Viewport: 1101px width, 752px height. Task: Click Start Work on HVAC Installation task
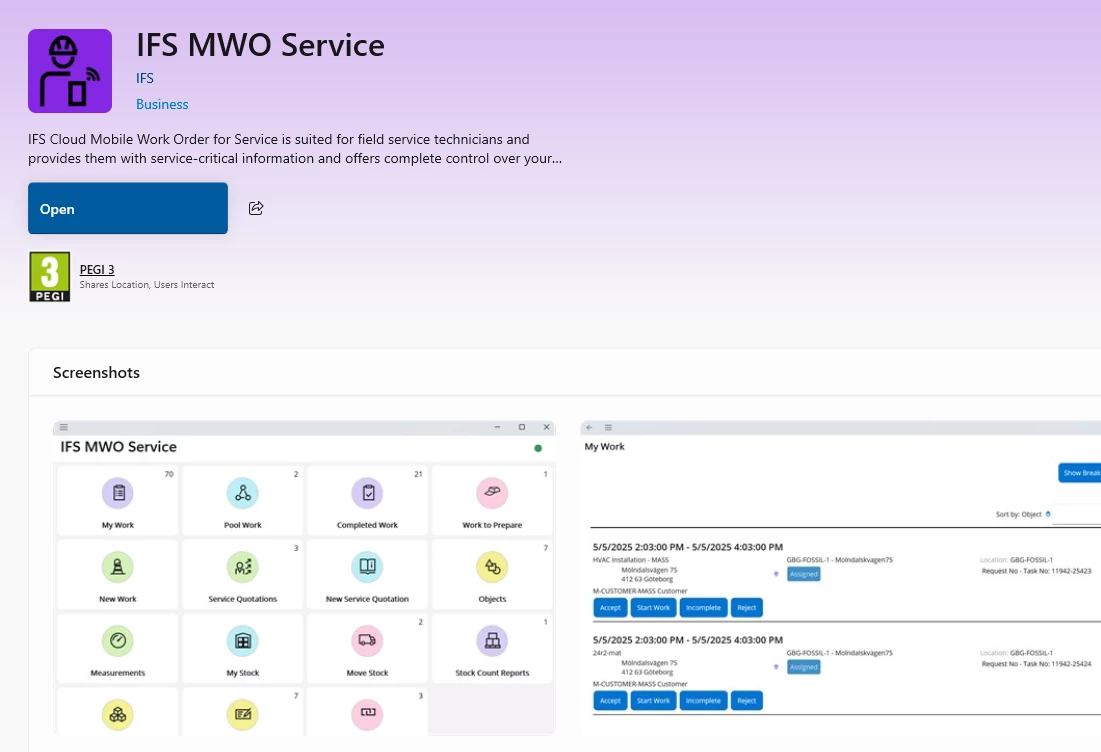(x=654, y=607)
